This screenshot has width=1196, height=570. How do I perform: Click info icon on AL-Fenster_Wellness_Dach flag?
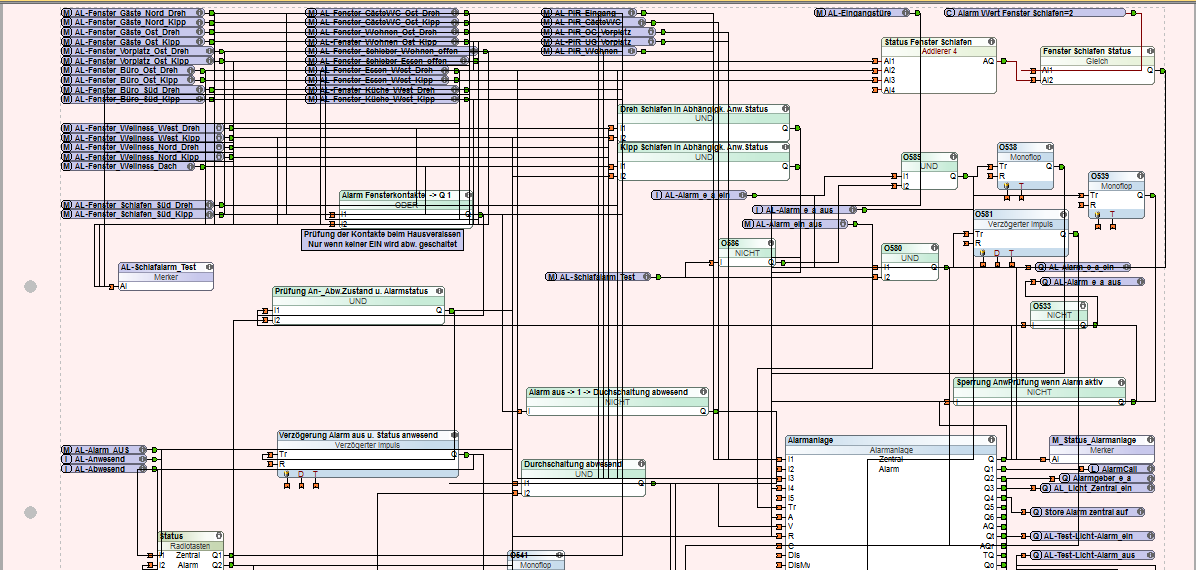coord(191,166)
